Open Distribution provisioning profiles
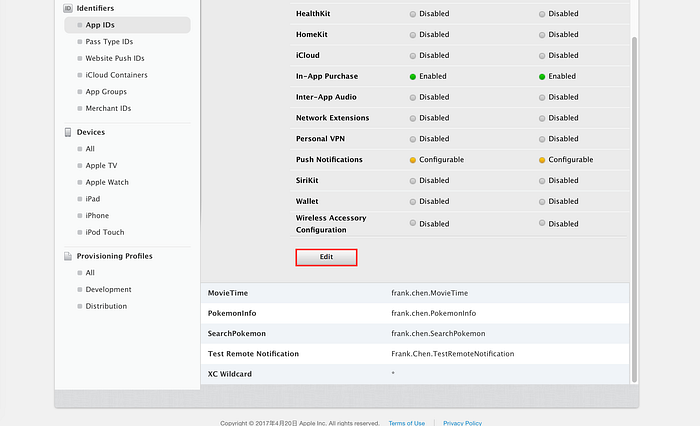 point(106,306)
